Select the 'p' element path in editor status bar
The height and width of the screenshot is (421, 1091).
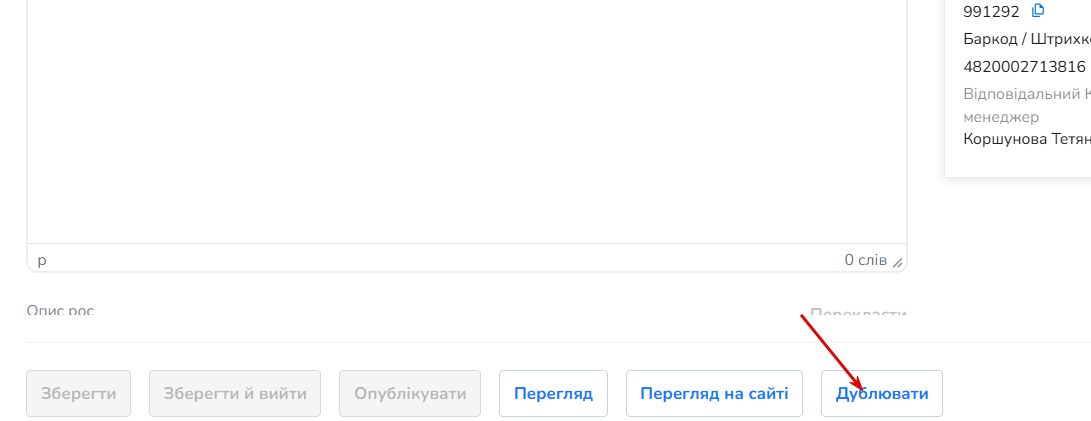[x=42, y=261]
